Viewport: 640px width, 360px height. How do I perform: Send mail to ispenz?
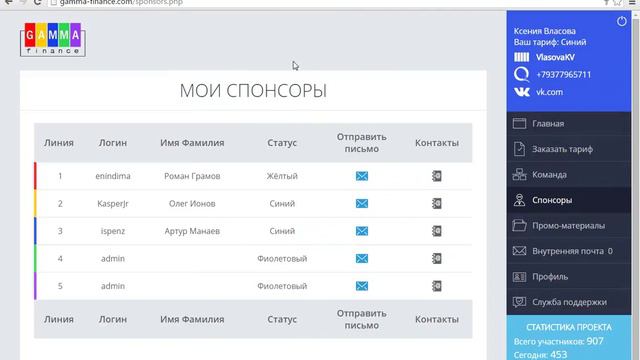click(362, 231)
